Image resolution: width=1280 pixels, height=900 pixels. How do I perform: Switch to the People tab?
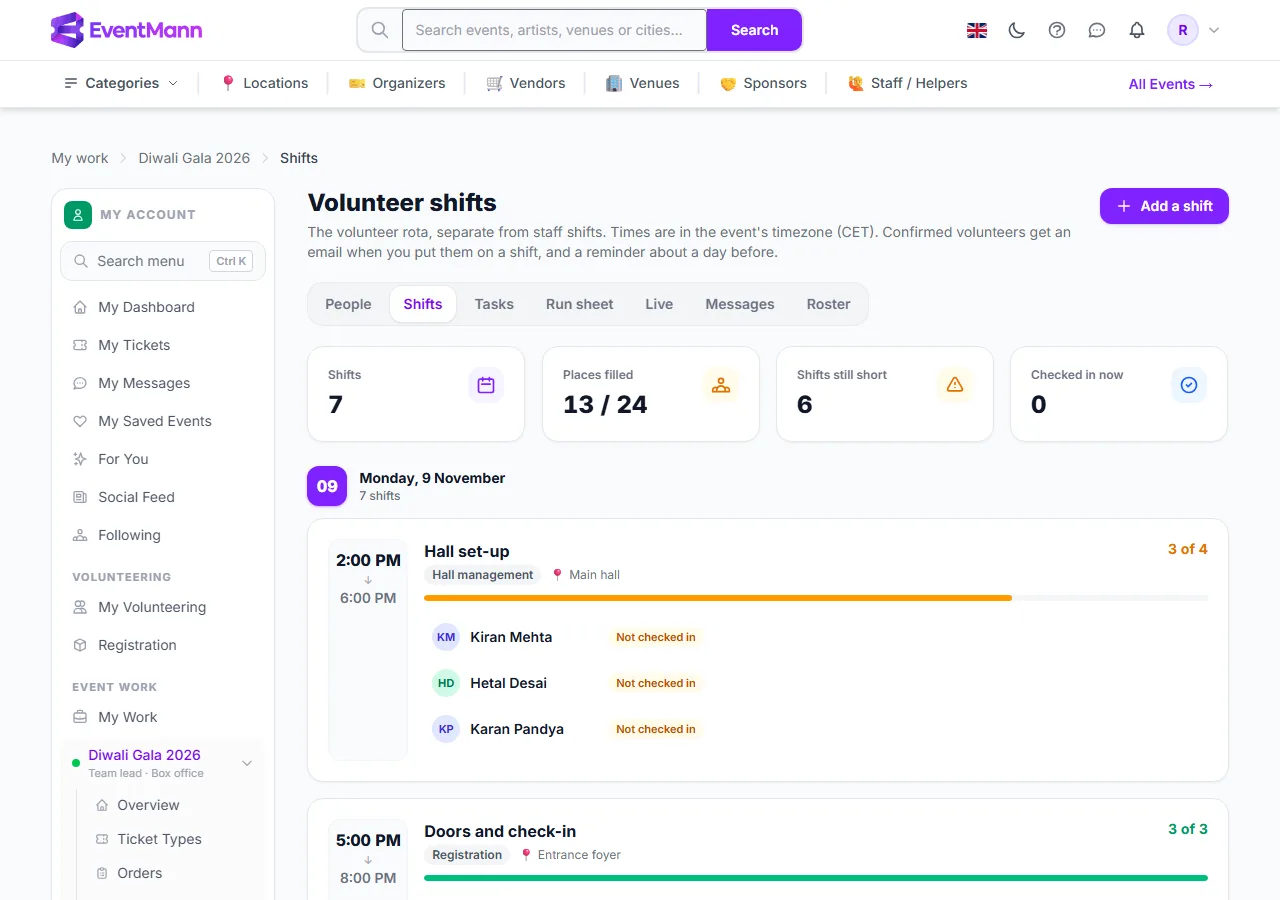[348, 304]
